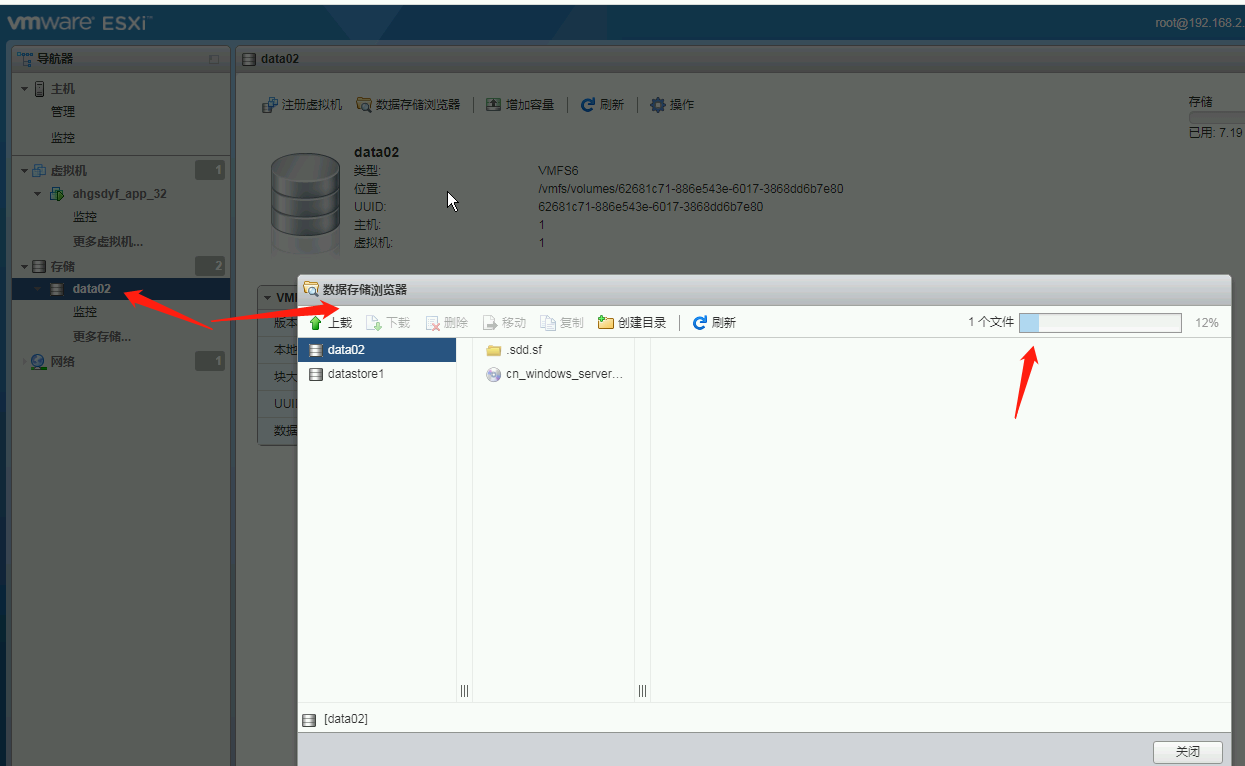The width and height of the screenshot is (1245, 766).
Task: Click the download file icon
Action: tap(374, 323)
